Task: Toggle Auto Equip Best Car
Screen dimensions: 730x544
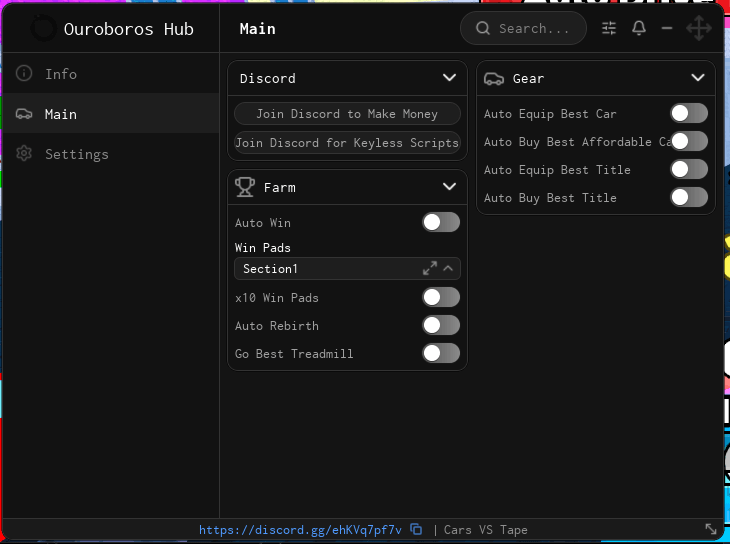Action: (x=689, y=113)
